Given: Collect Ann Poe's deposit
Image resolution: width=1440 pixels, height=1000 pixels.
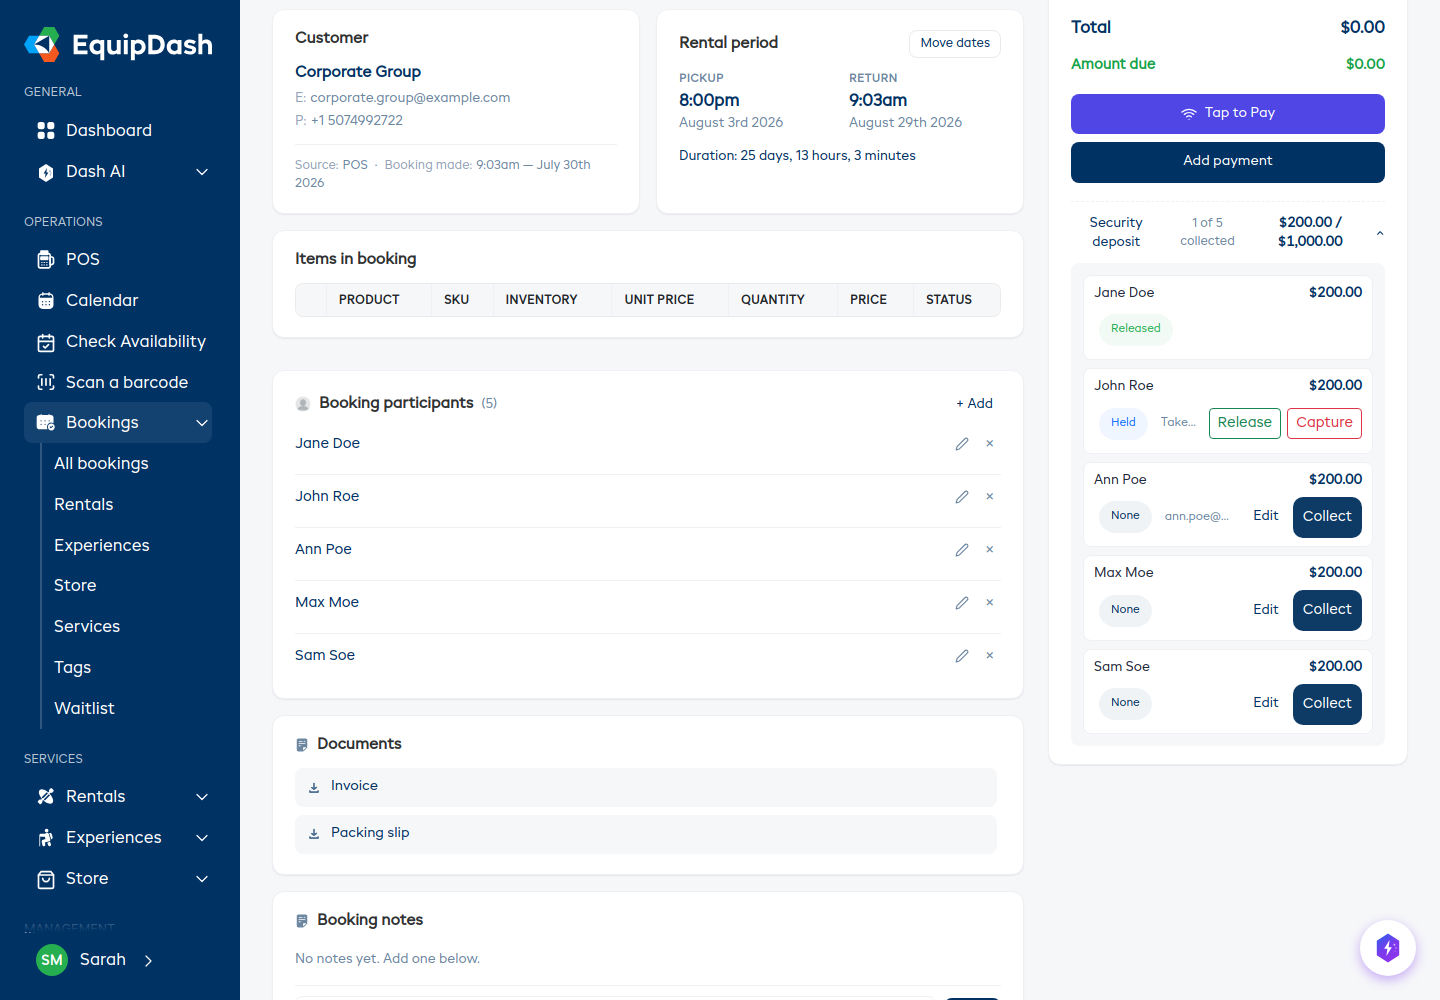Looking at the screenshot, I should (x=1327, y=517).
